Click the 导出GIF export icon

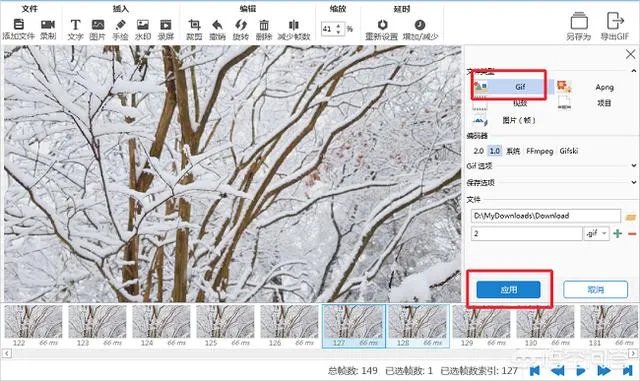615,22
